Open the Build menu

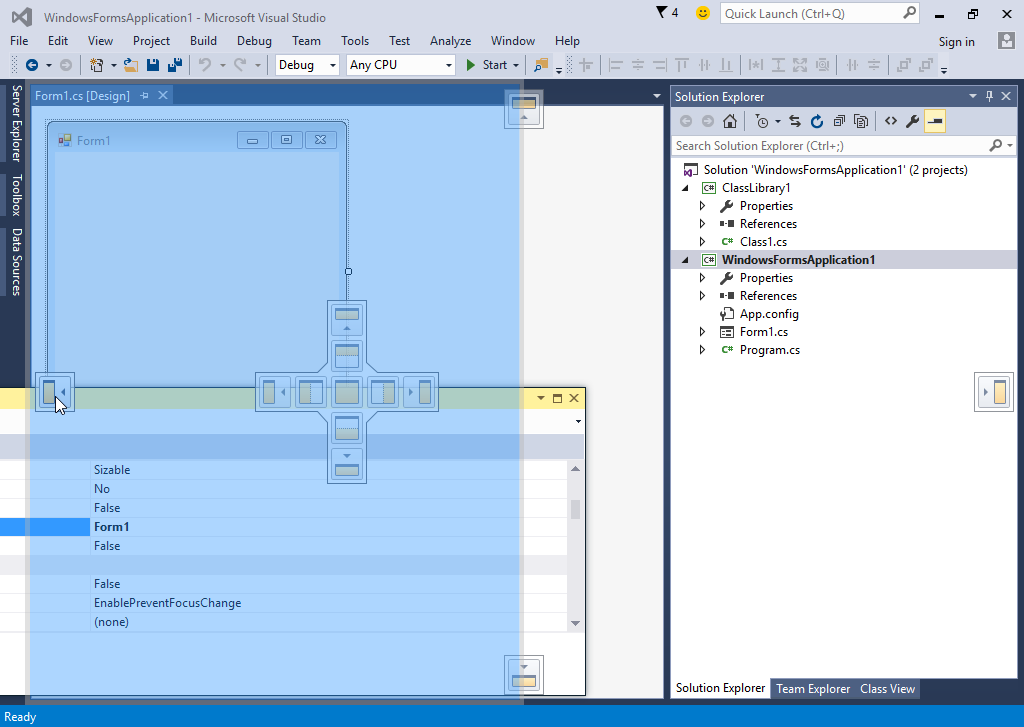click(203, 40)
